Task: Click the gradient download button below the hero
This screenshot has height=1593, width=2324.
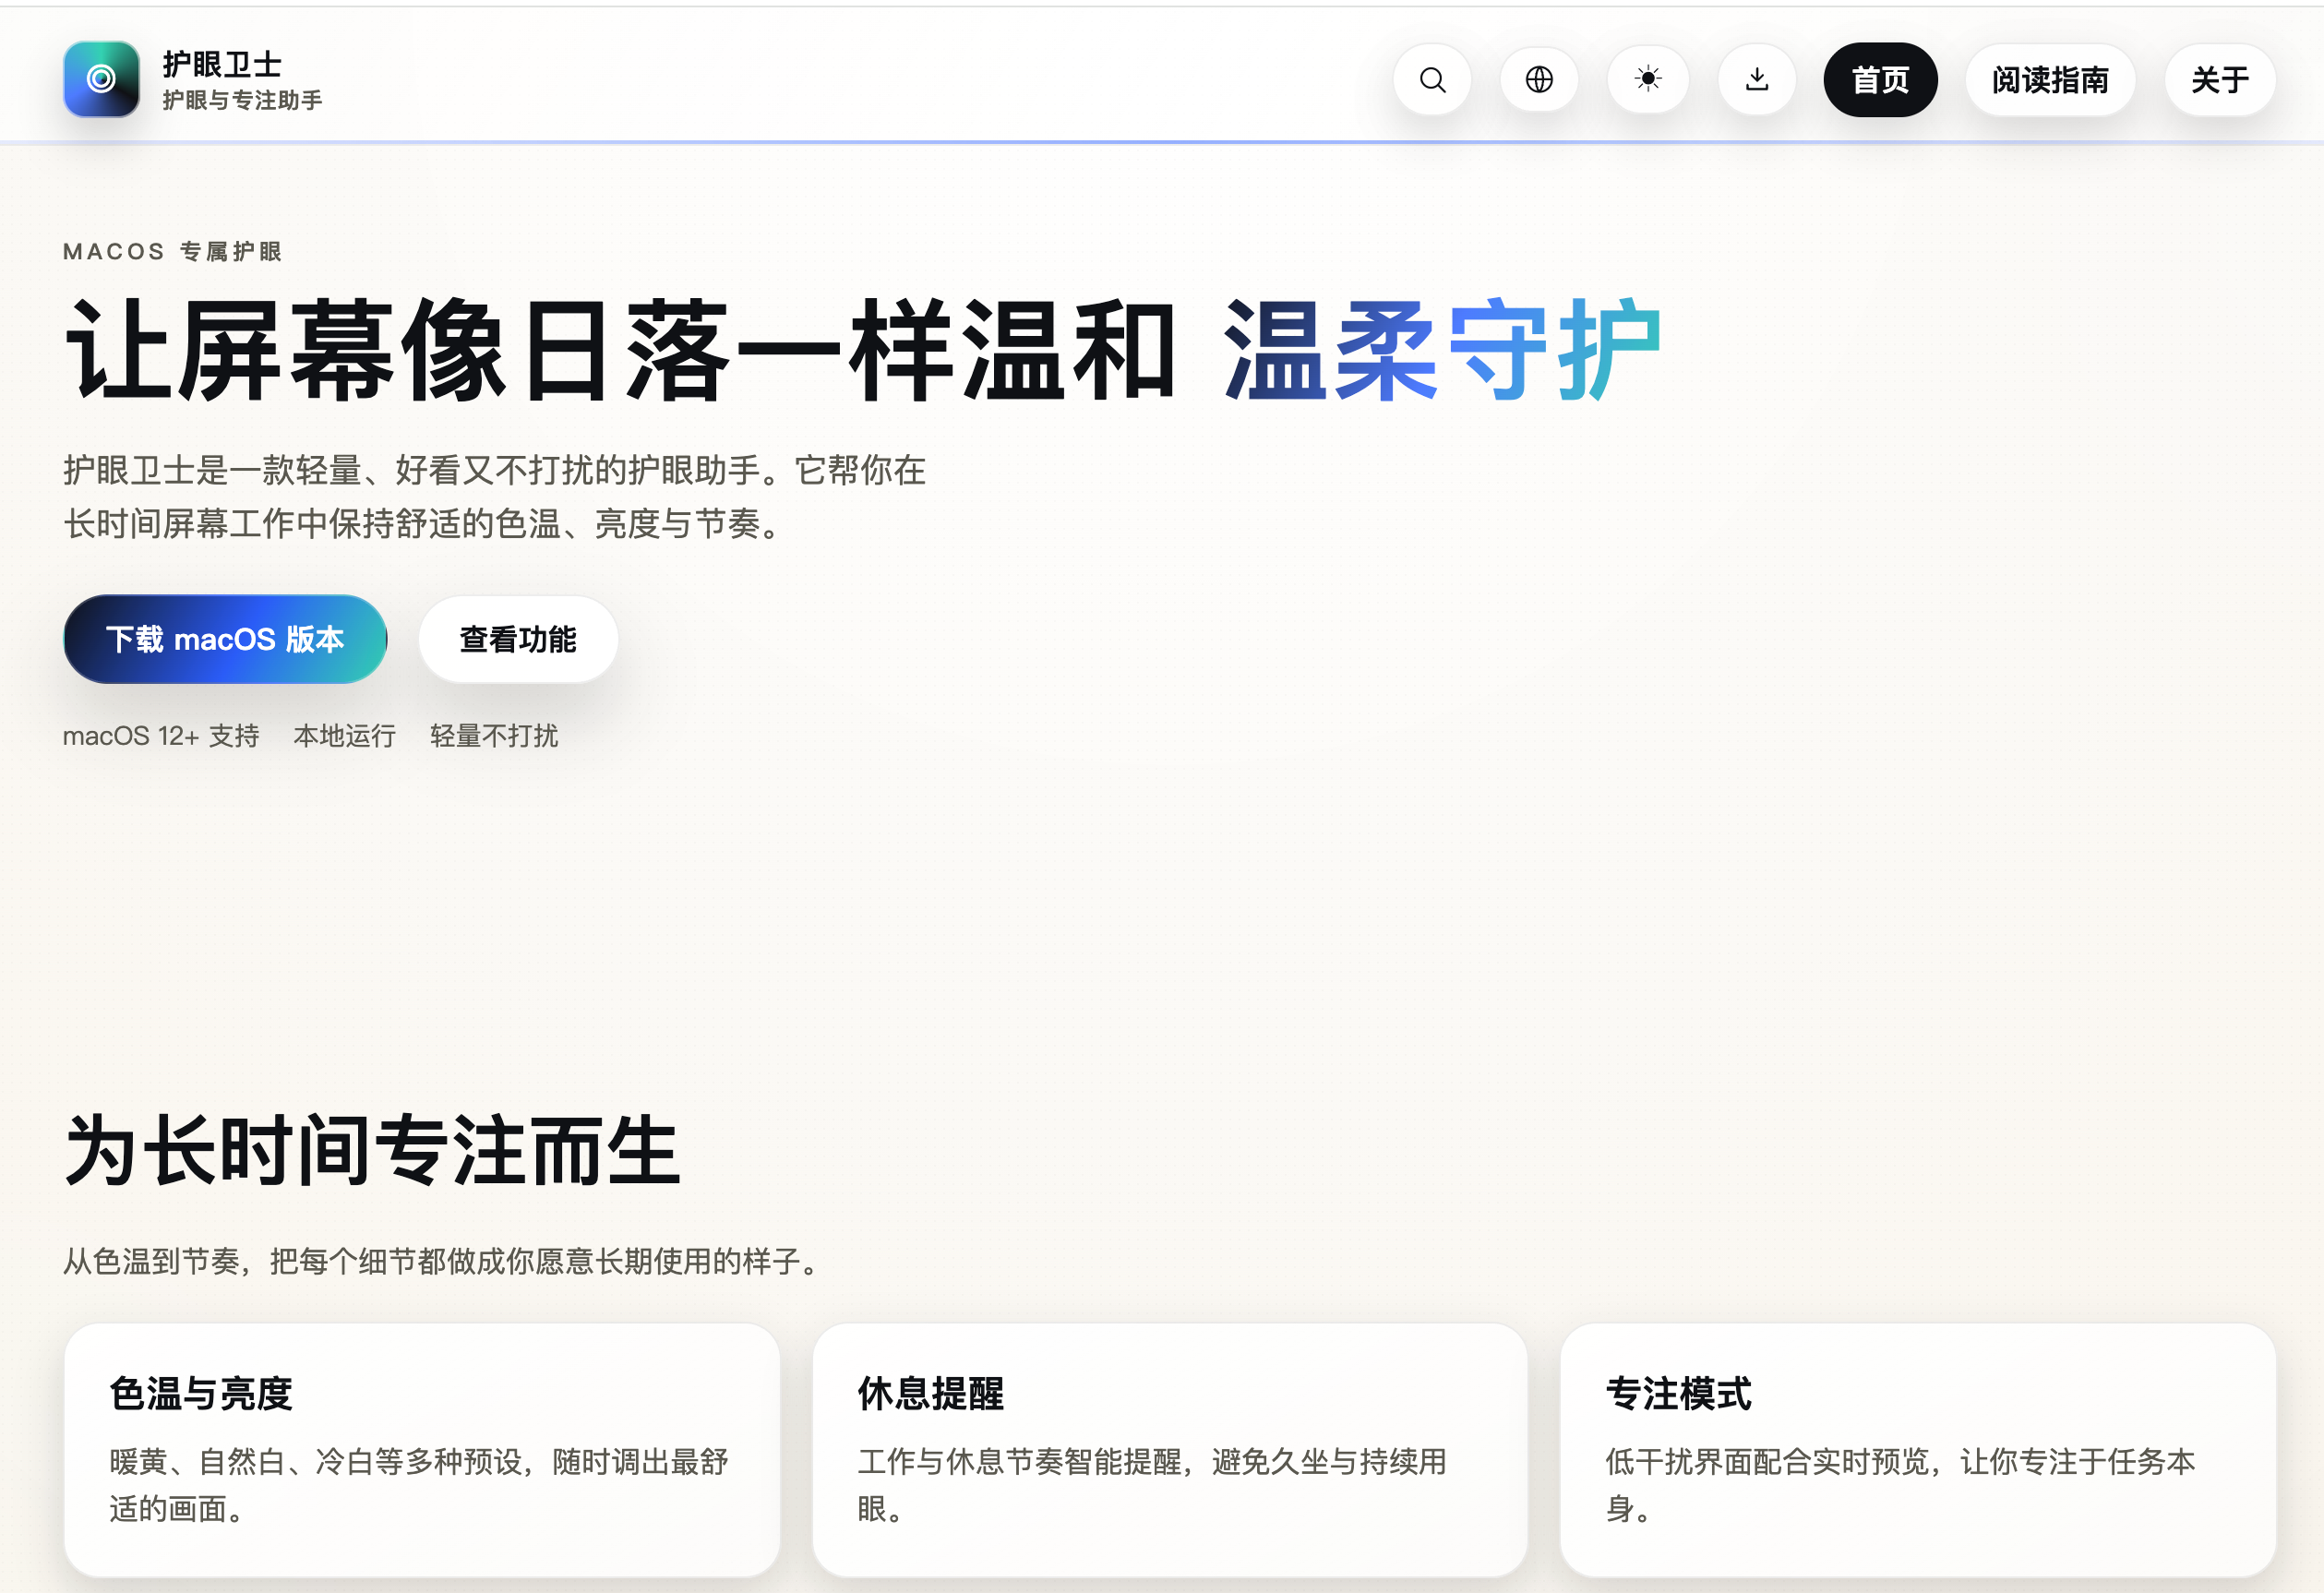Action: [x=225, y=639]
